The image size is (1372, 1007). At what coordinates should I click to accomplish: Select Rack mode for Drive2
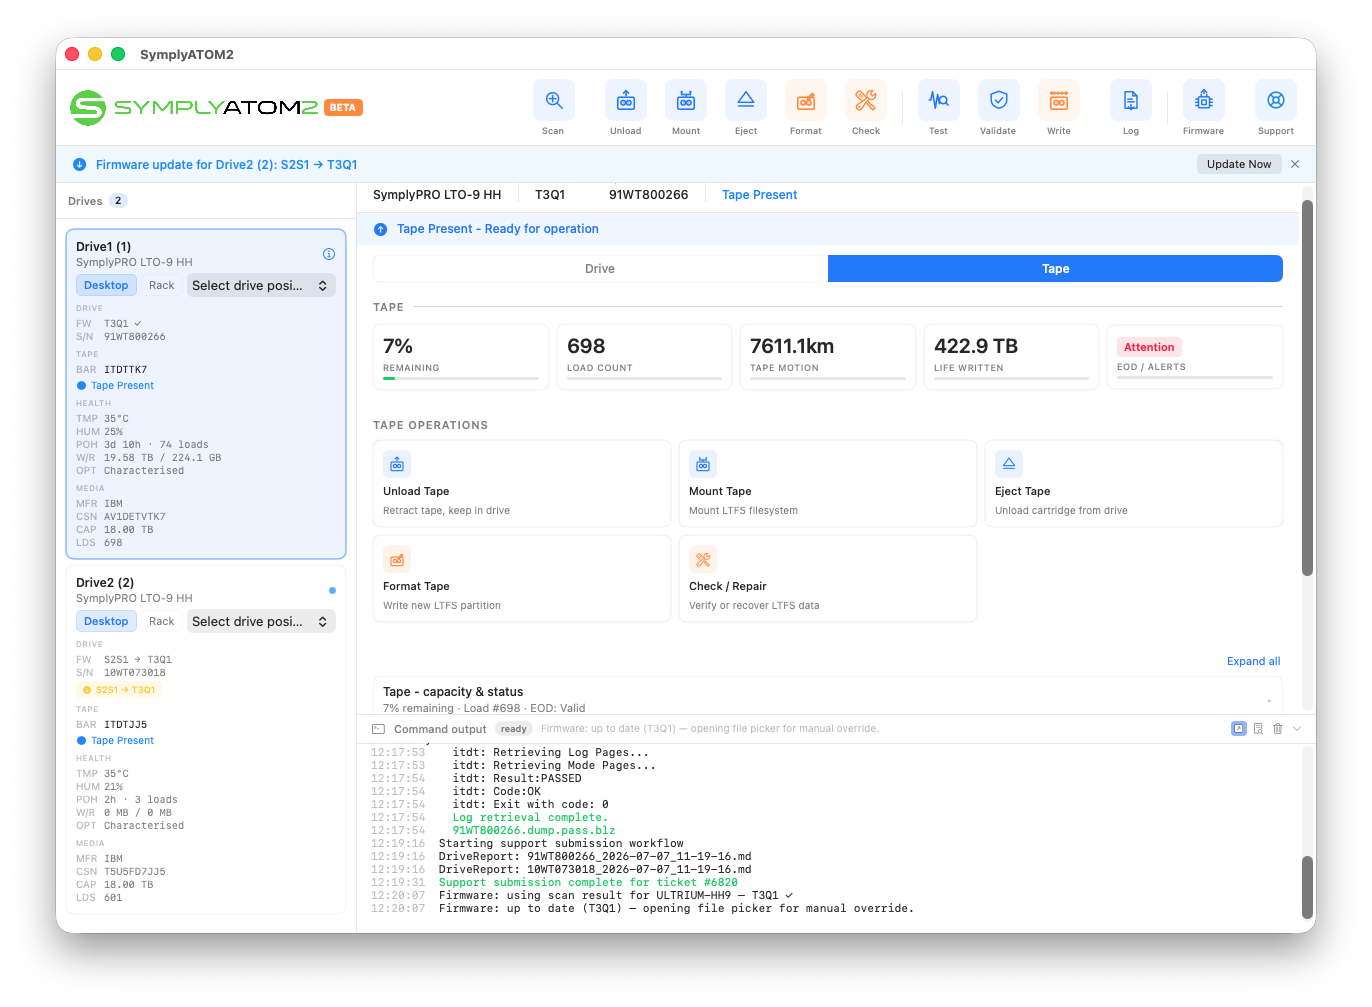click(161, 621)
